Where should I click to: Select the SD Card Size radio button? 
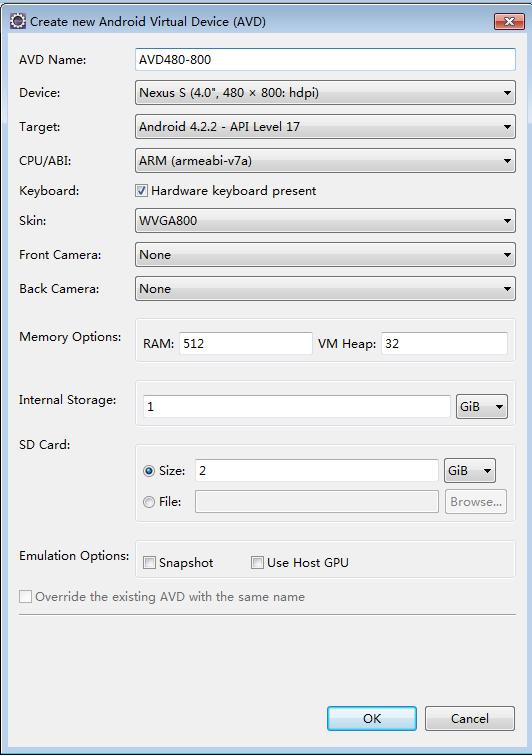(x=149, y=471)
